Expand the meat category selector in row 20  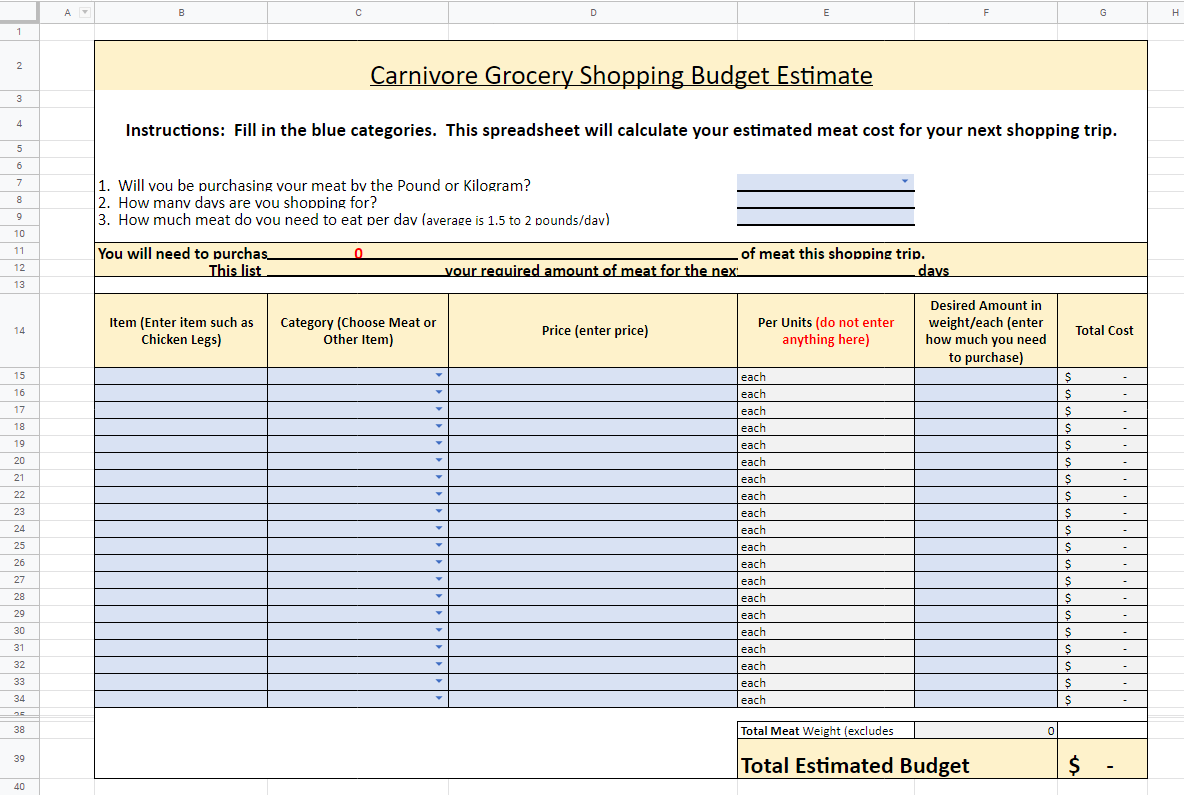click(438, 461)
